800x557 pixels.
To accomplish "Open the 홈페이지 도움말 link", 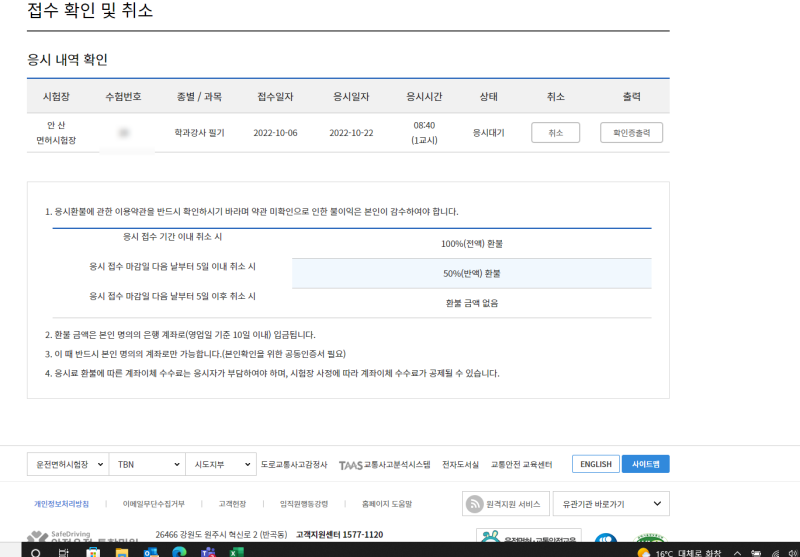I will pyautogui.click(x=387, y=503).
